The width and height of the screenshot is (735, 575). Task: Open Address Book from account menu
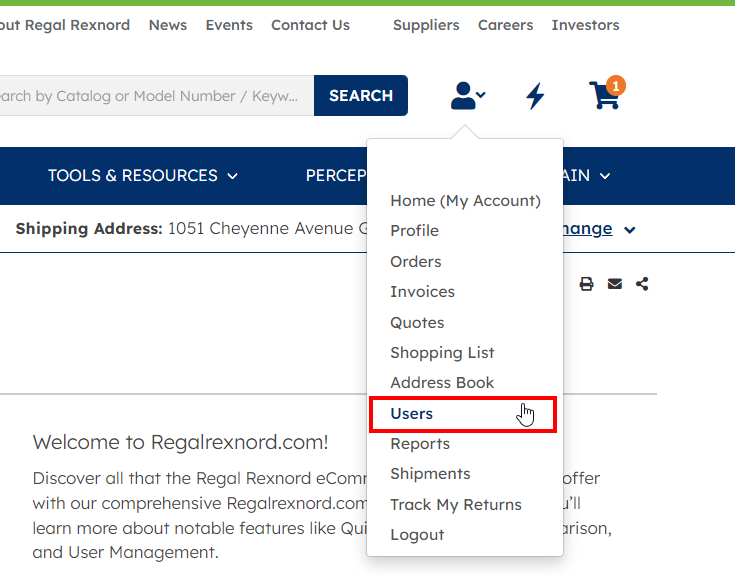442,383
